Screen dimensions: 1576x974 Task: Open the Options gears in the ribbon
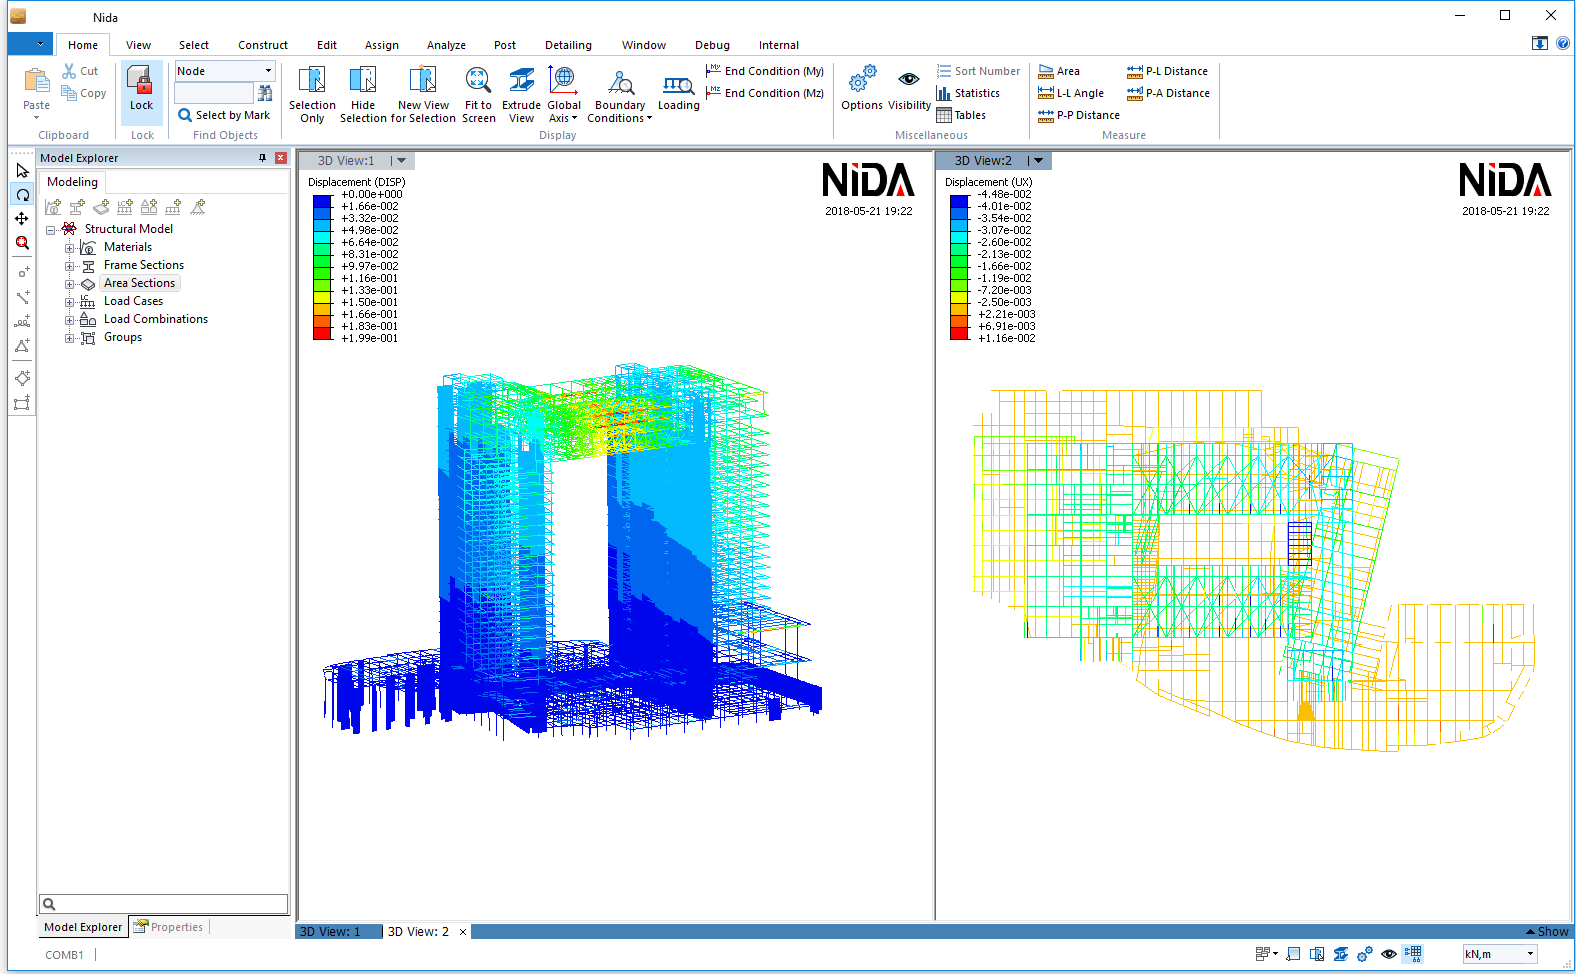(x=862, y=88)
